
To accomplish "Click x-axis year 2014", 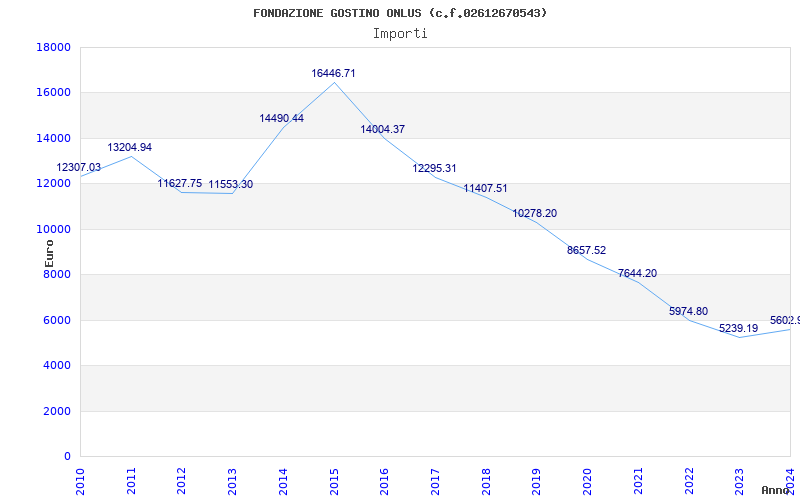I will tap(283, 481).
